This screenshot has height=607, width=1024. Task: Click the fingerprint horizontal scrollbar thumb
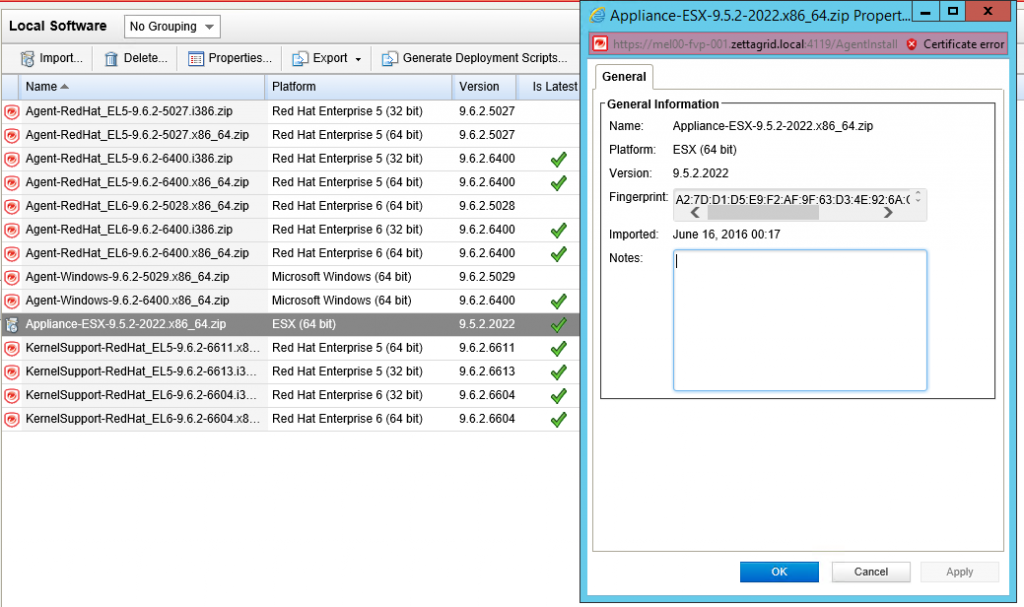click(762, 213)
